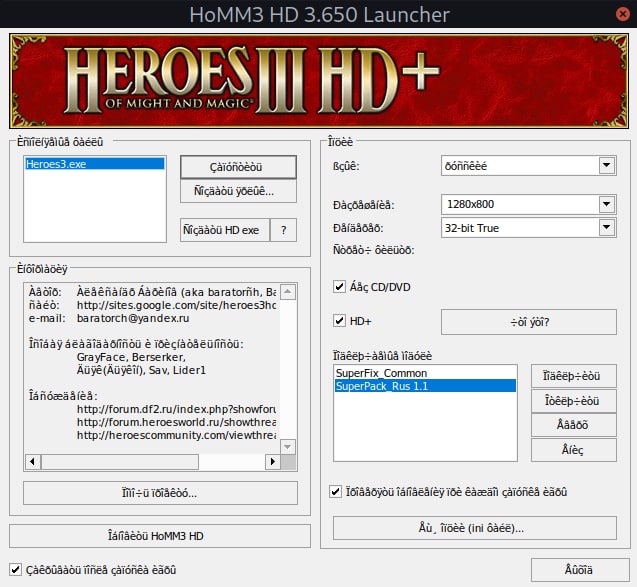This screenshot has width=637, height=587.
Task: Click the bottom-right exit button
Action: (x=580, y=570)
